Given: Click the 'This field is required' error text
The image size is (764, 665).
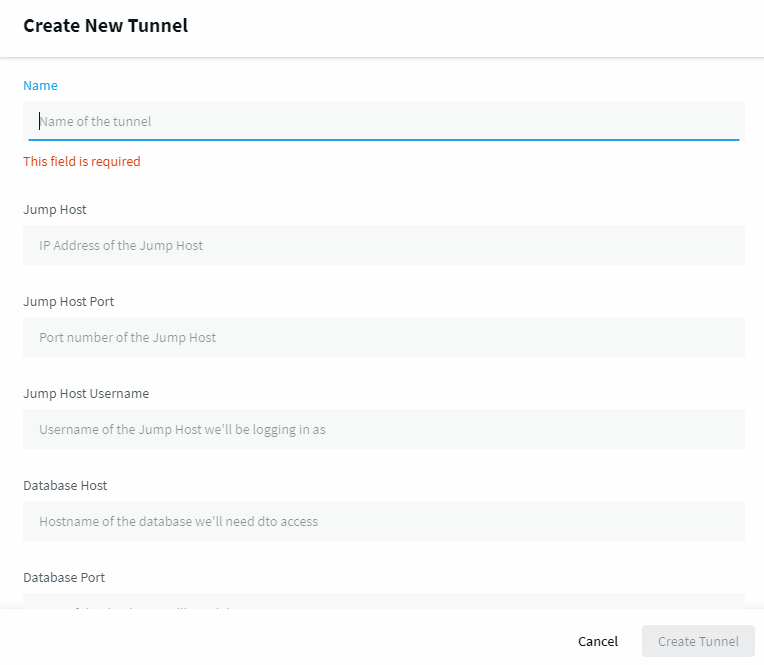Looking at the screenshot, I should pos(82,161).
